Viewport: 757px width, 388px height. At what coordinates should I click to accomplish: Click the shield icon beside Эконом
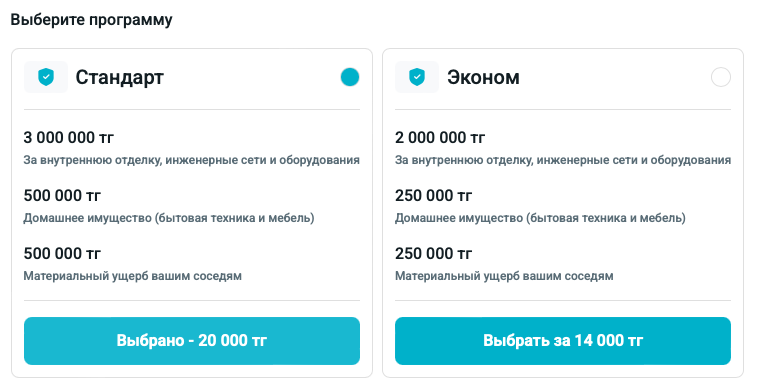(417, 77)
